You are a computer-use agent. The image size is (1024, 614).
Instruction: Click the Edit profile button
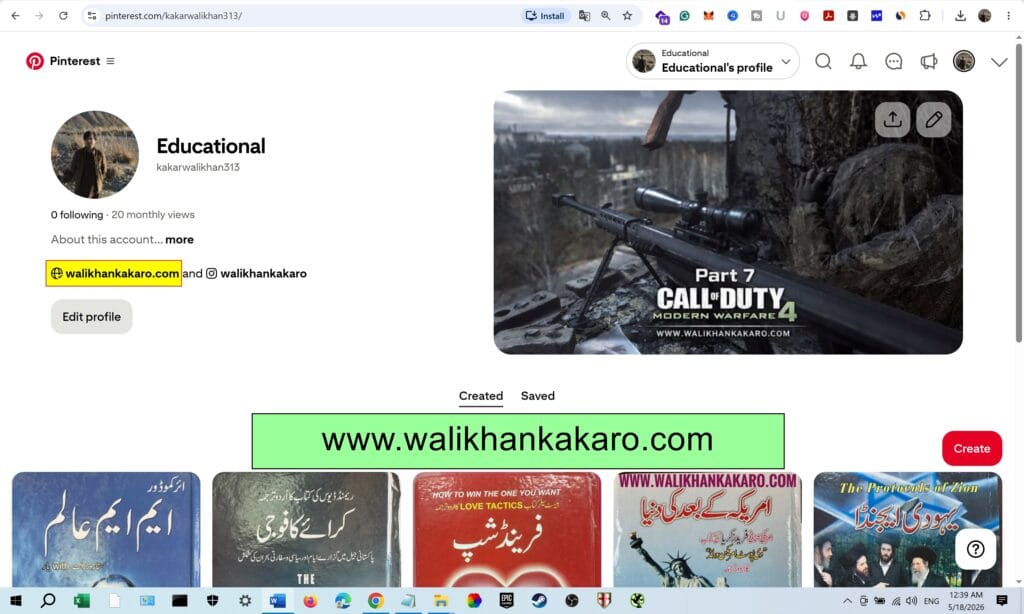pyautogui.click(x=91, y=317)
